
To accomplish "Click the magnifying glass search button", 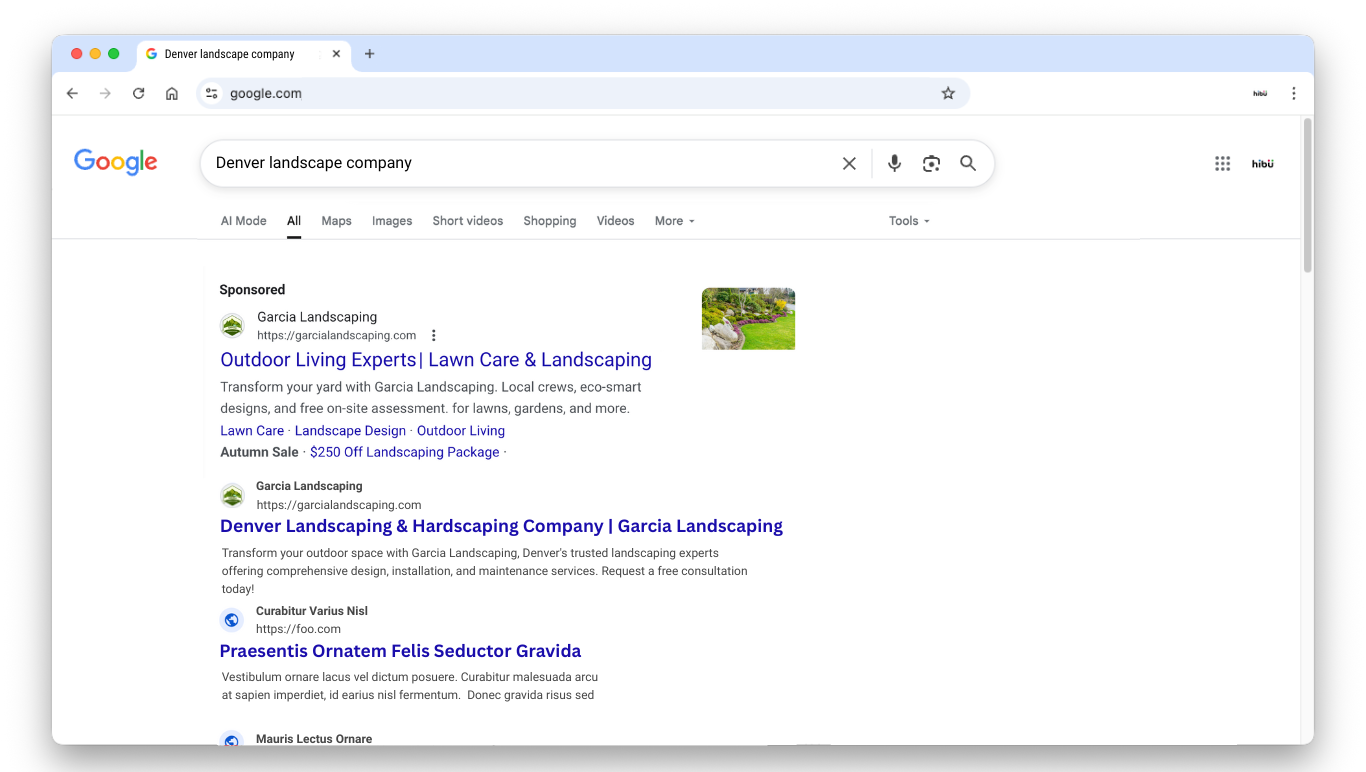I will point(968,163).
